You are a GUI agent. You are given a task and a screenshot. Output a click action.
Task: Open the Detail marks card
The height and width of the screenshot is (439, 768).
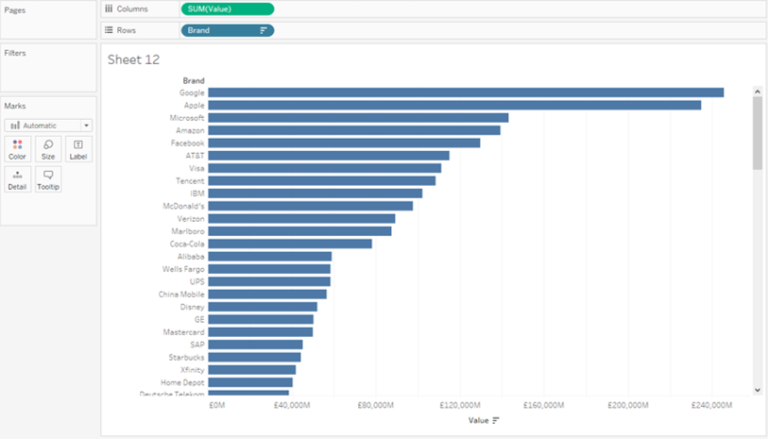18,179
